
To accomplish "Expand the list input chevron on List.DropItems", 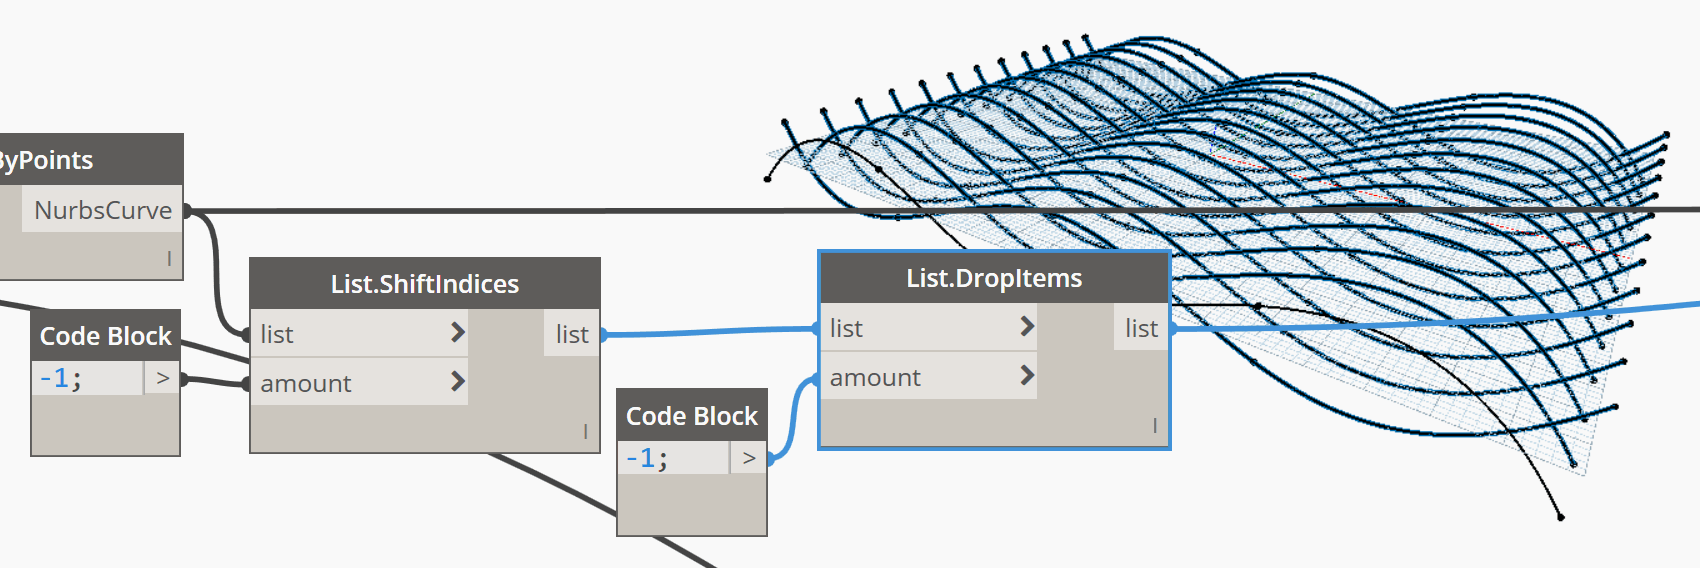I will point(1026,326).
